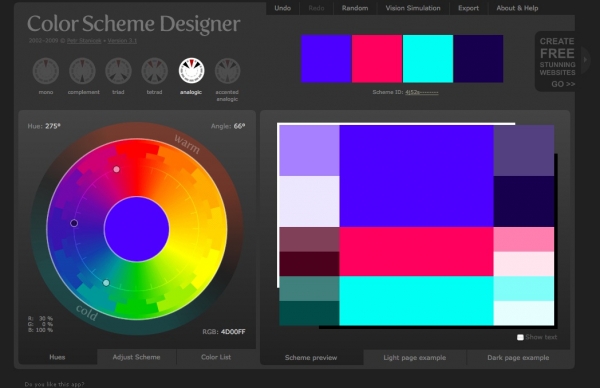Click the dark teal block in the preview

[x=309, y=313]
